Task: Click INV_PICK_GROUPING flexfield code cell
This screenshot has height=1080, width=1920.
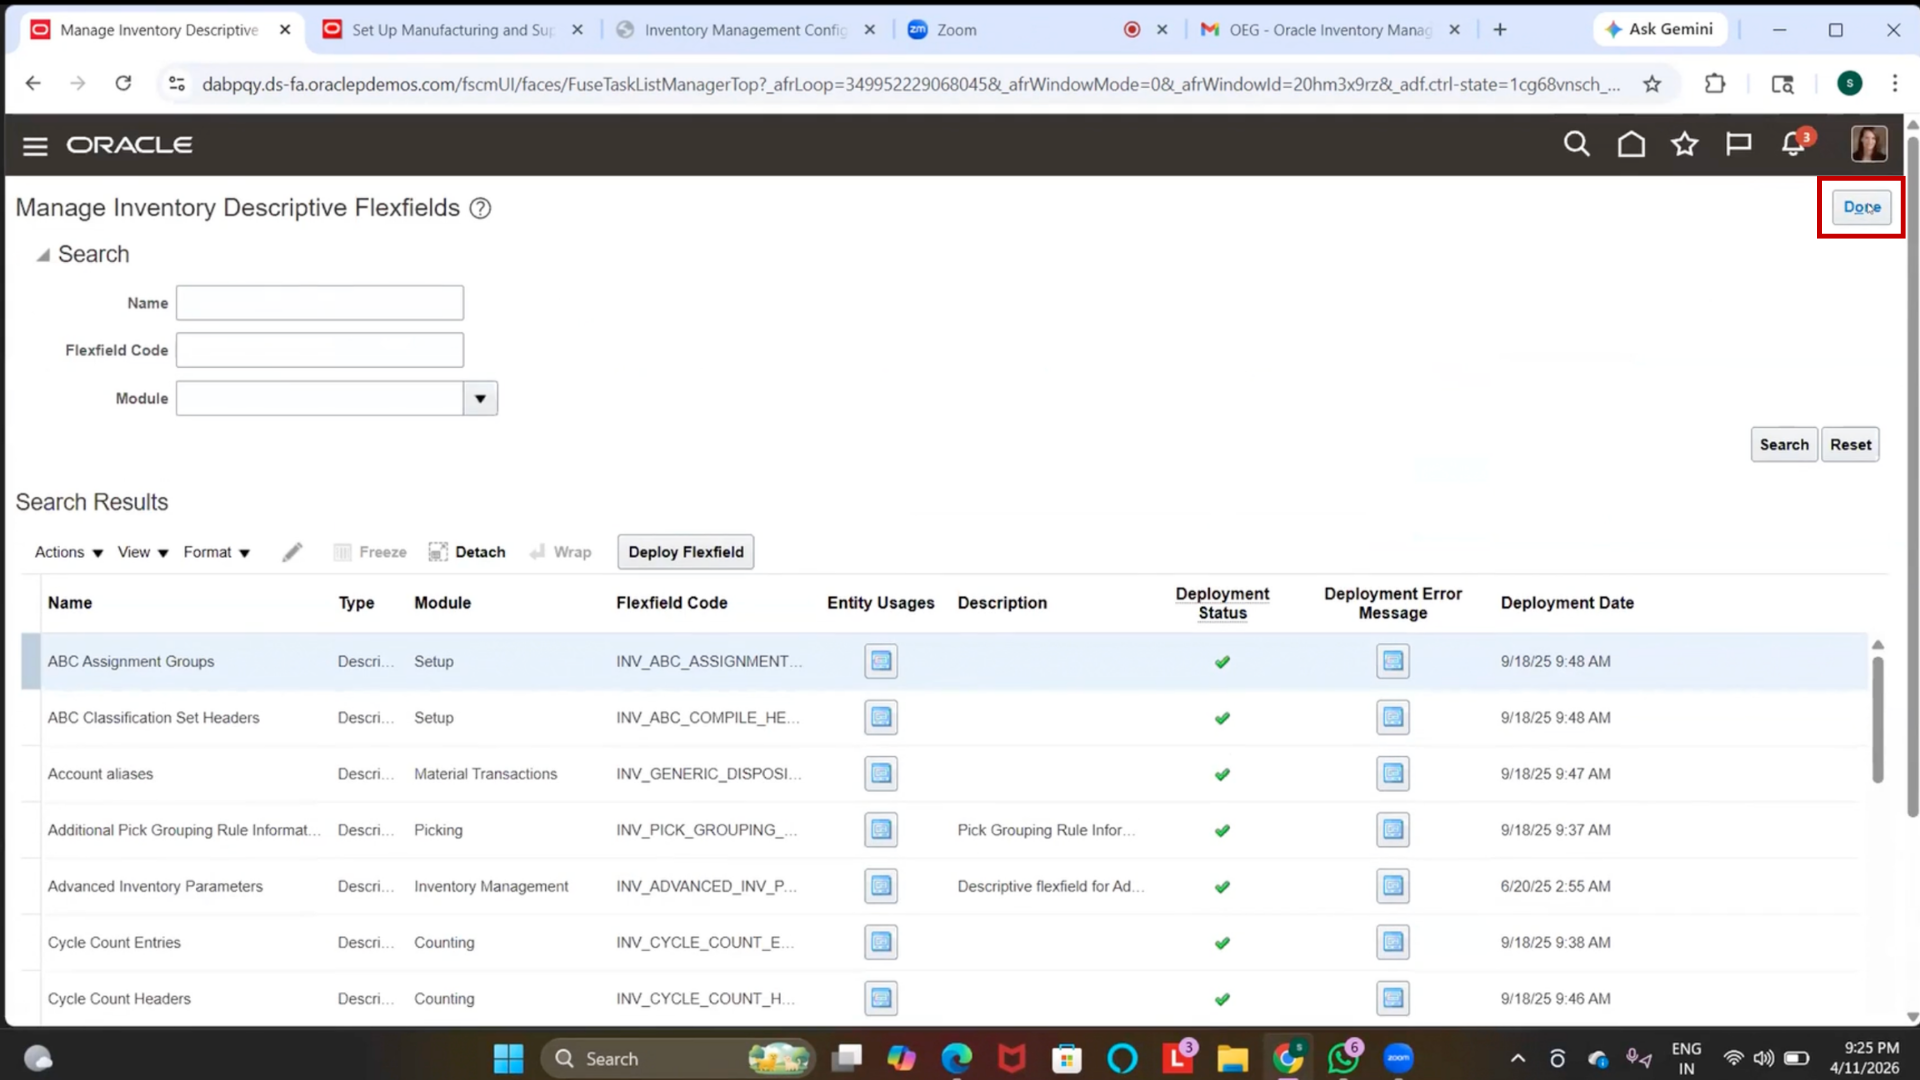Action: pos(706,830)
